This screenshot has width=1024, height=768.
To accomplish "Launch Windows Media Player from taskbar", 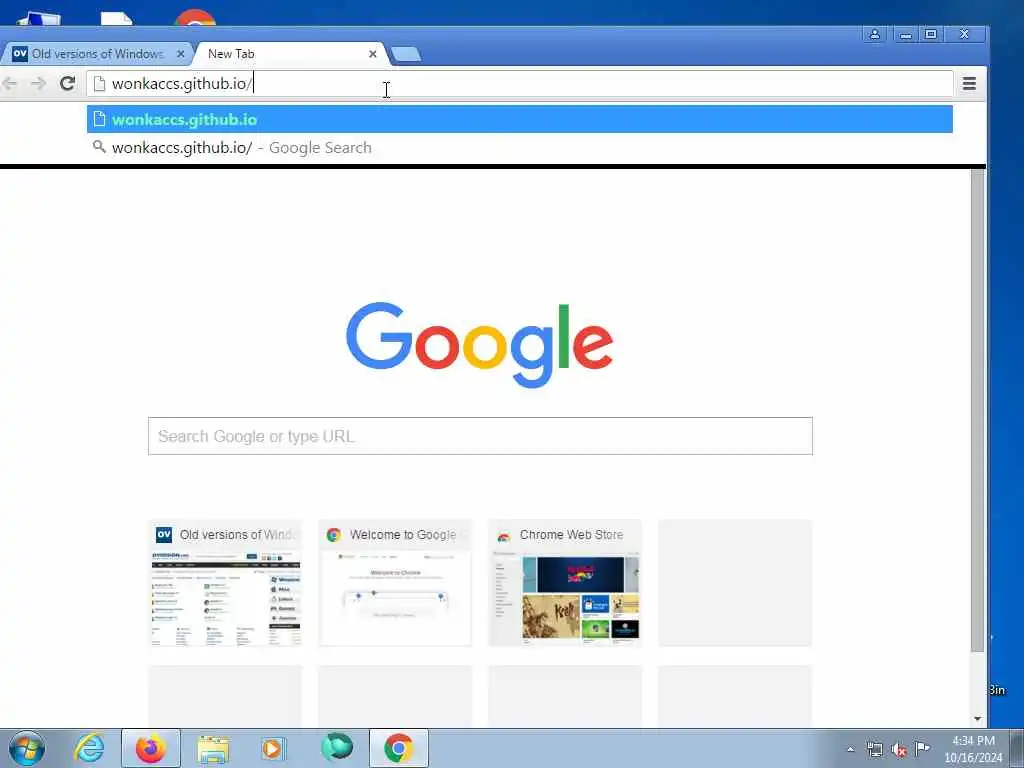I will [x=272, y=748].
